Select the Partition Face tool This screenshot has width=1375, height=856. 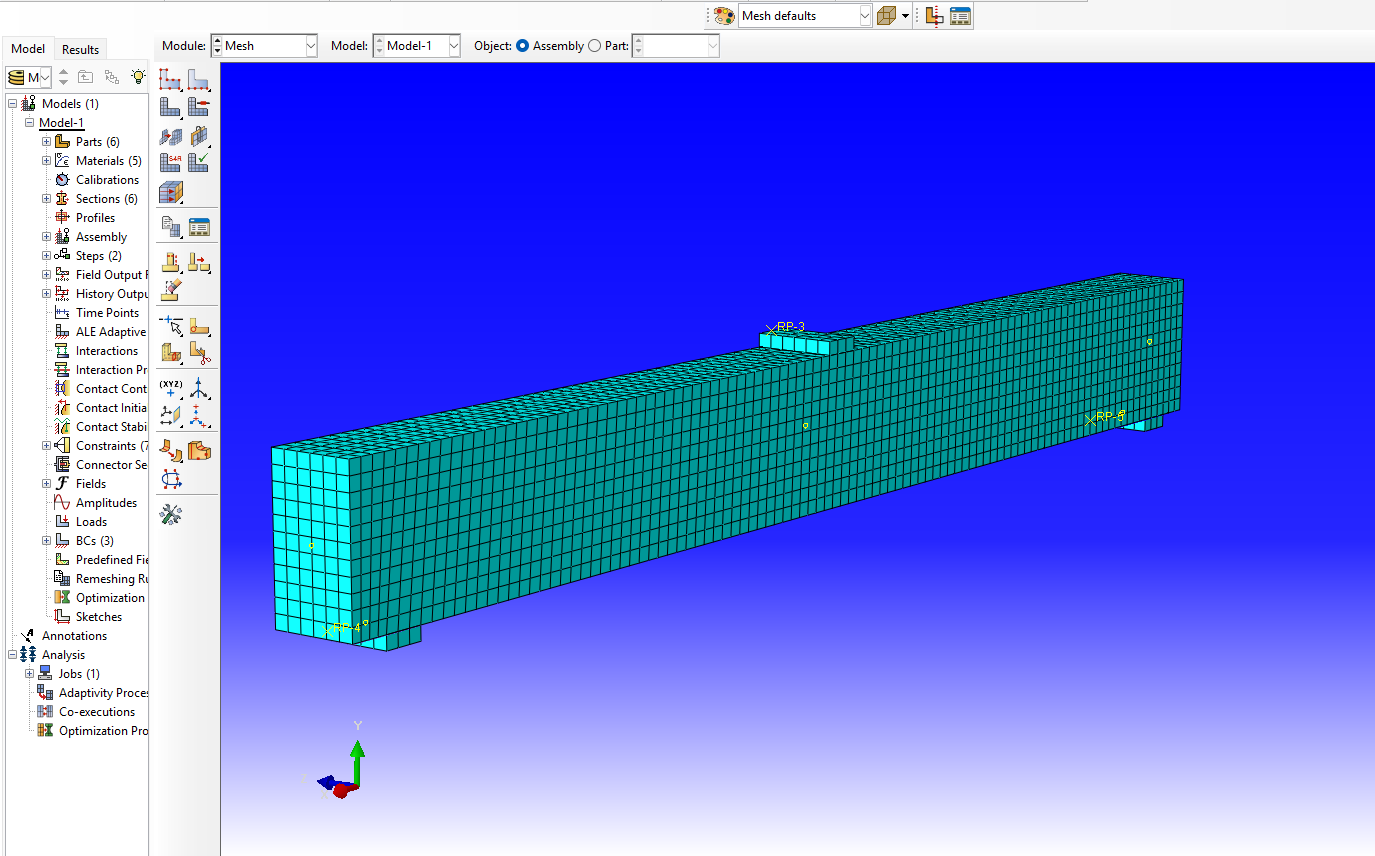tap(199, 325)
